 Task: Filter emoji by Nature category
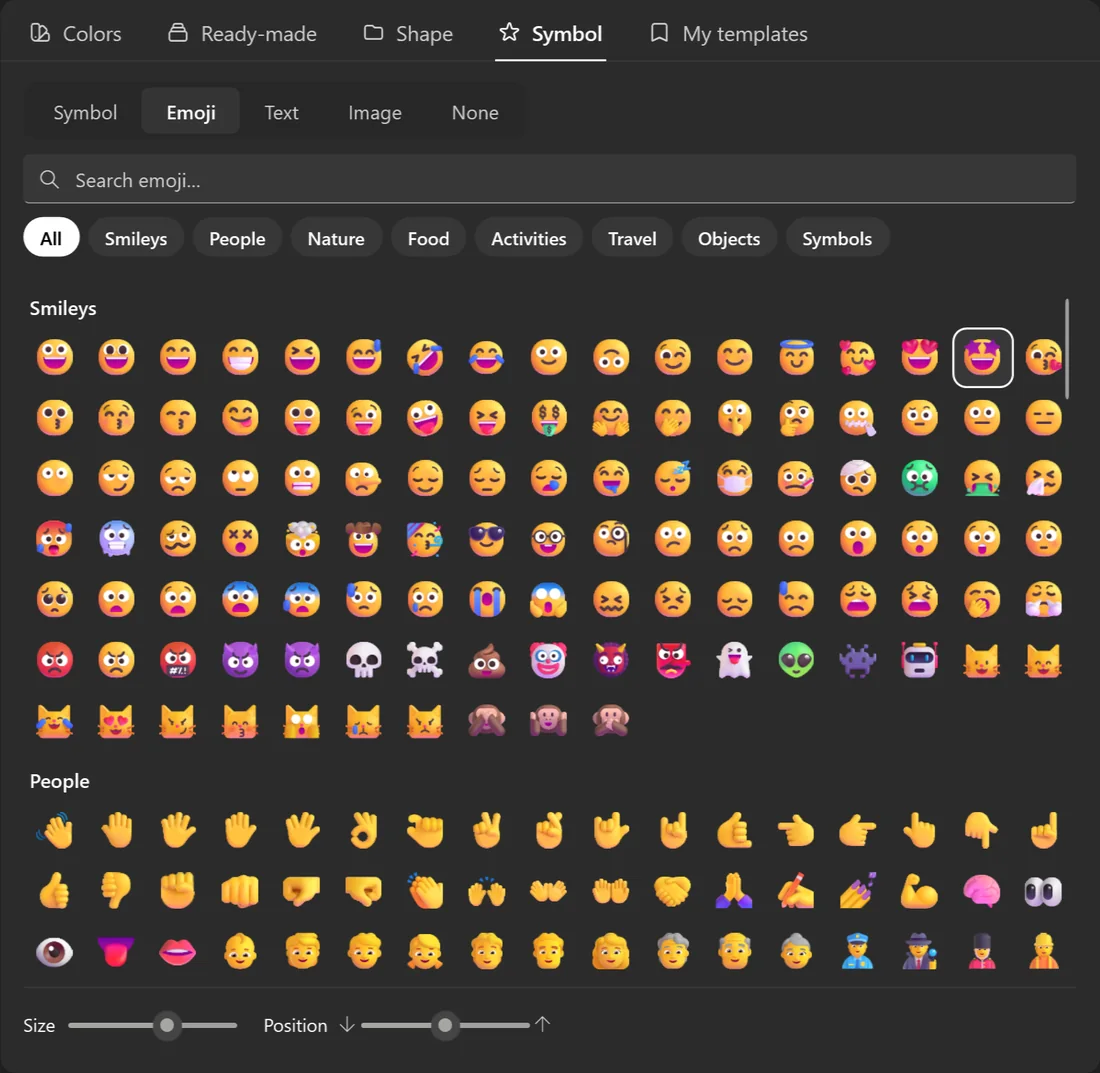[336, 238]
